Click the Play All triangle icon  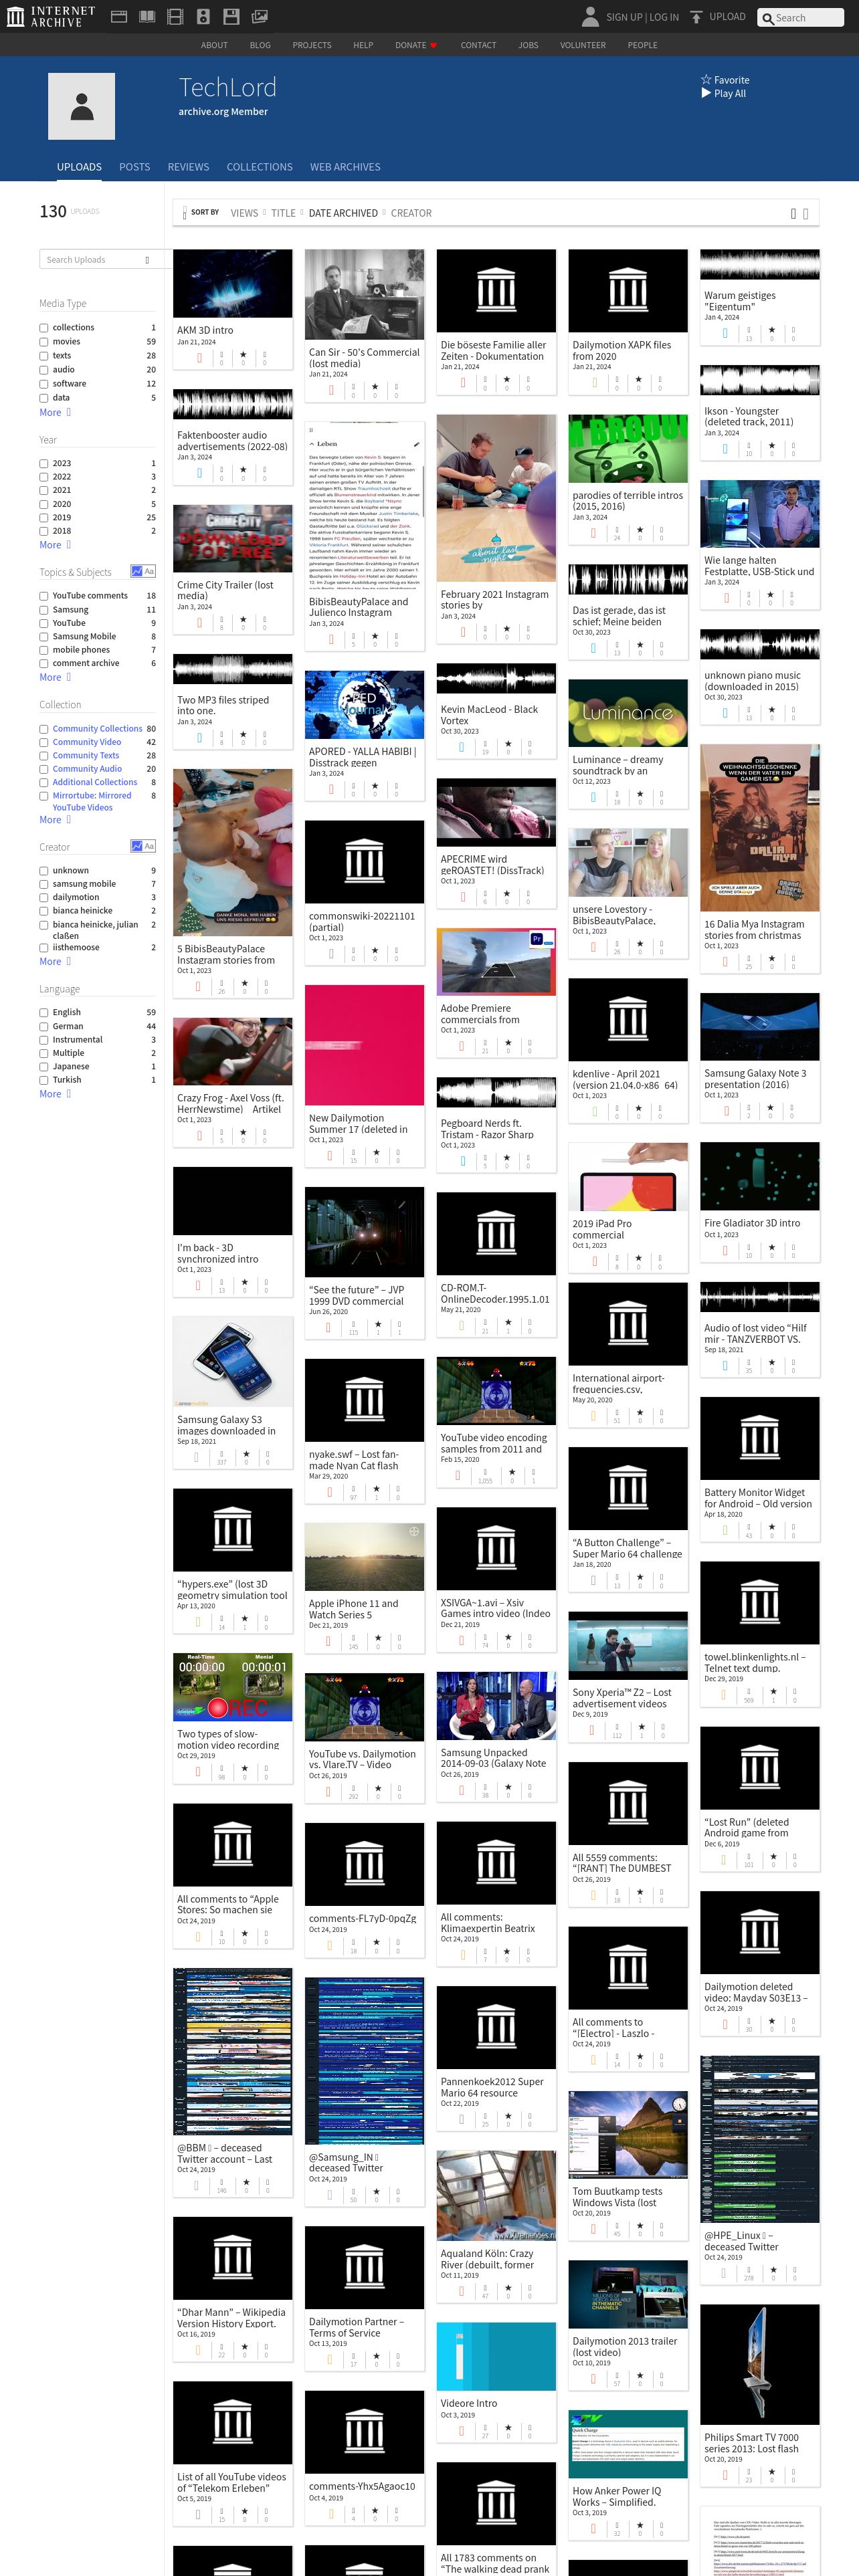706,93
